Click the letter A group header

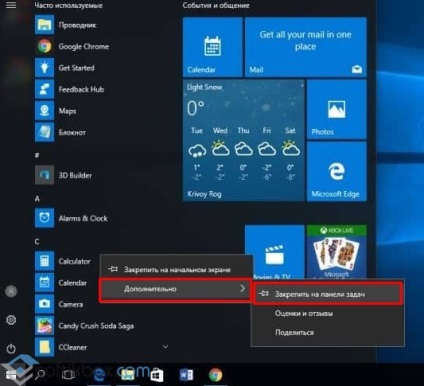tap(37, 199)
